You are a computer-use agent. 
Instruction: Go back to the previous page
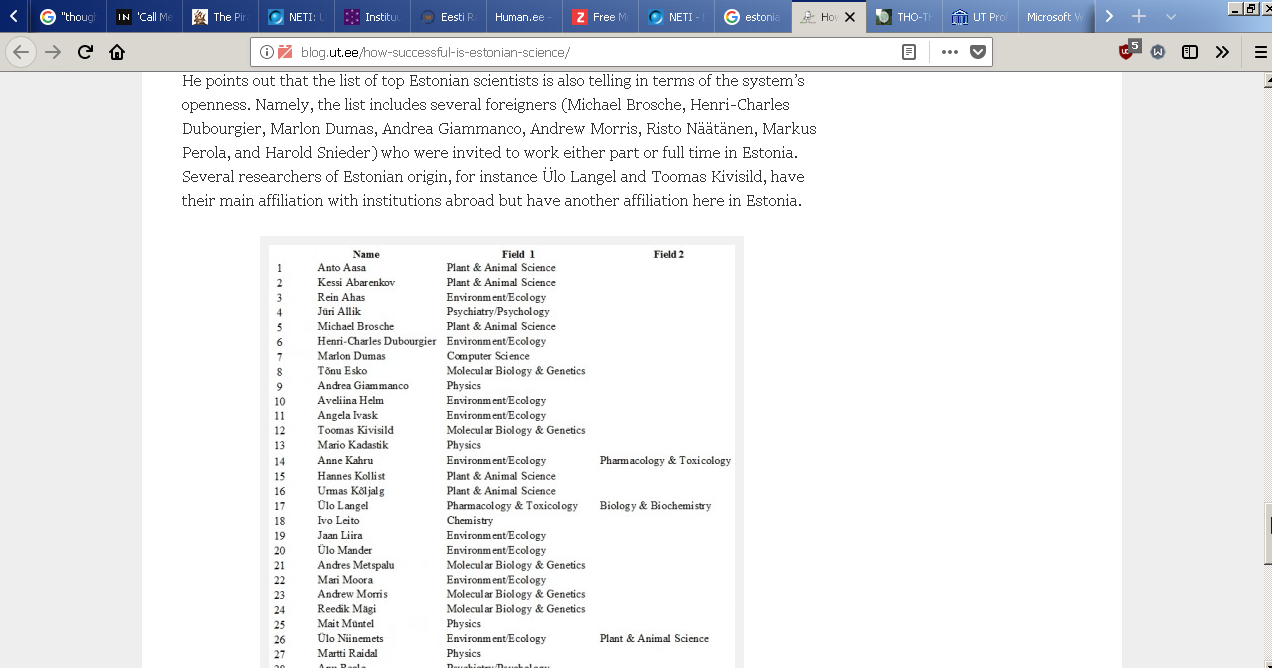tap(21, 52)
